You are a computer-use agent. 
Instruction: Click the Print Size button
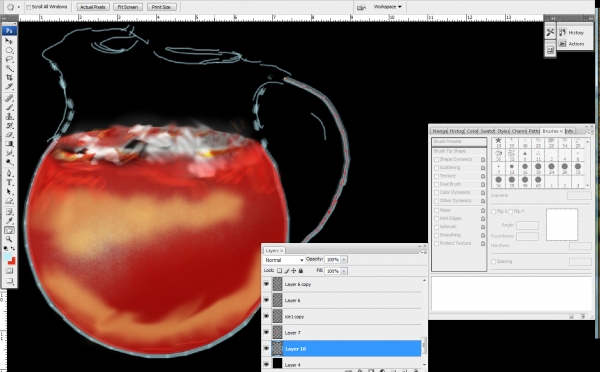point(161,7)
